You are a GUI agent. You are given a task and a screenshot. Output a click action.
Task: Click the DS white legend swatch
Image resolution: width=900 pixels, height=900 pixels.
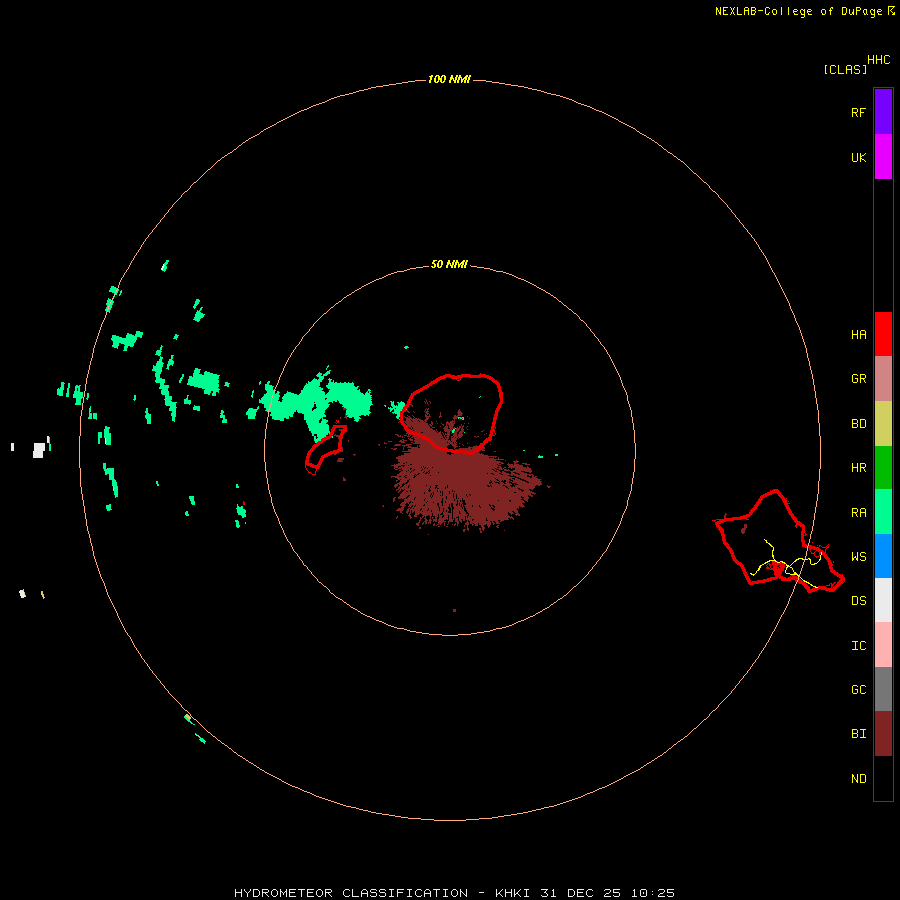coord(883,600)
